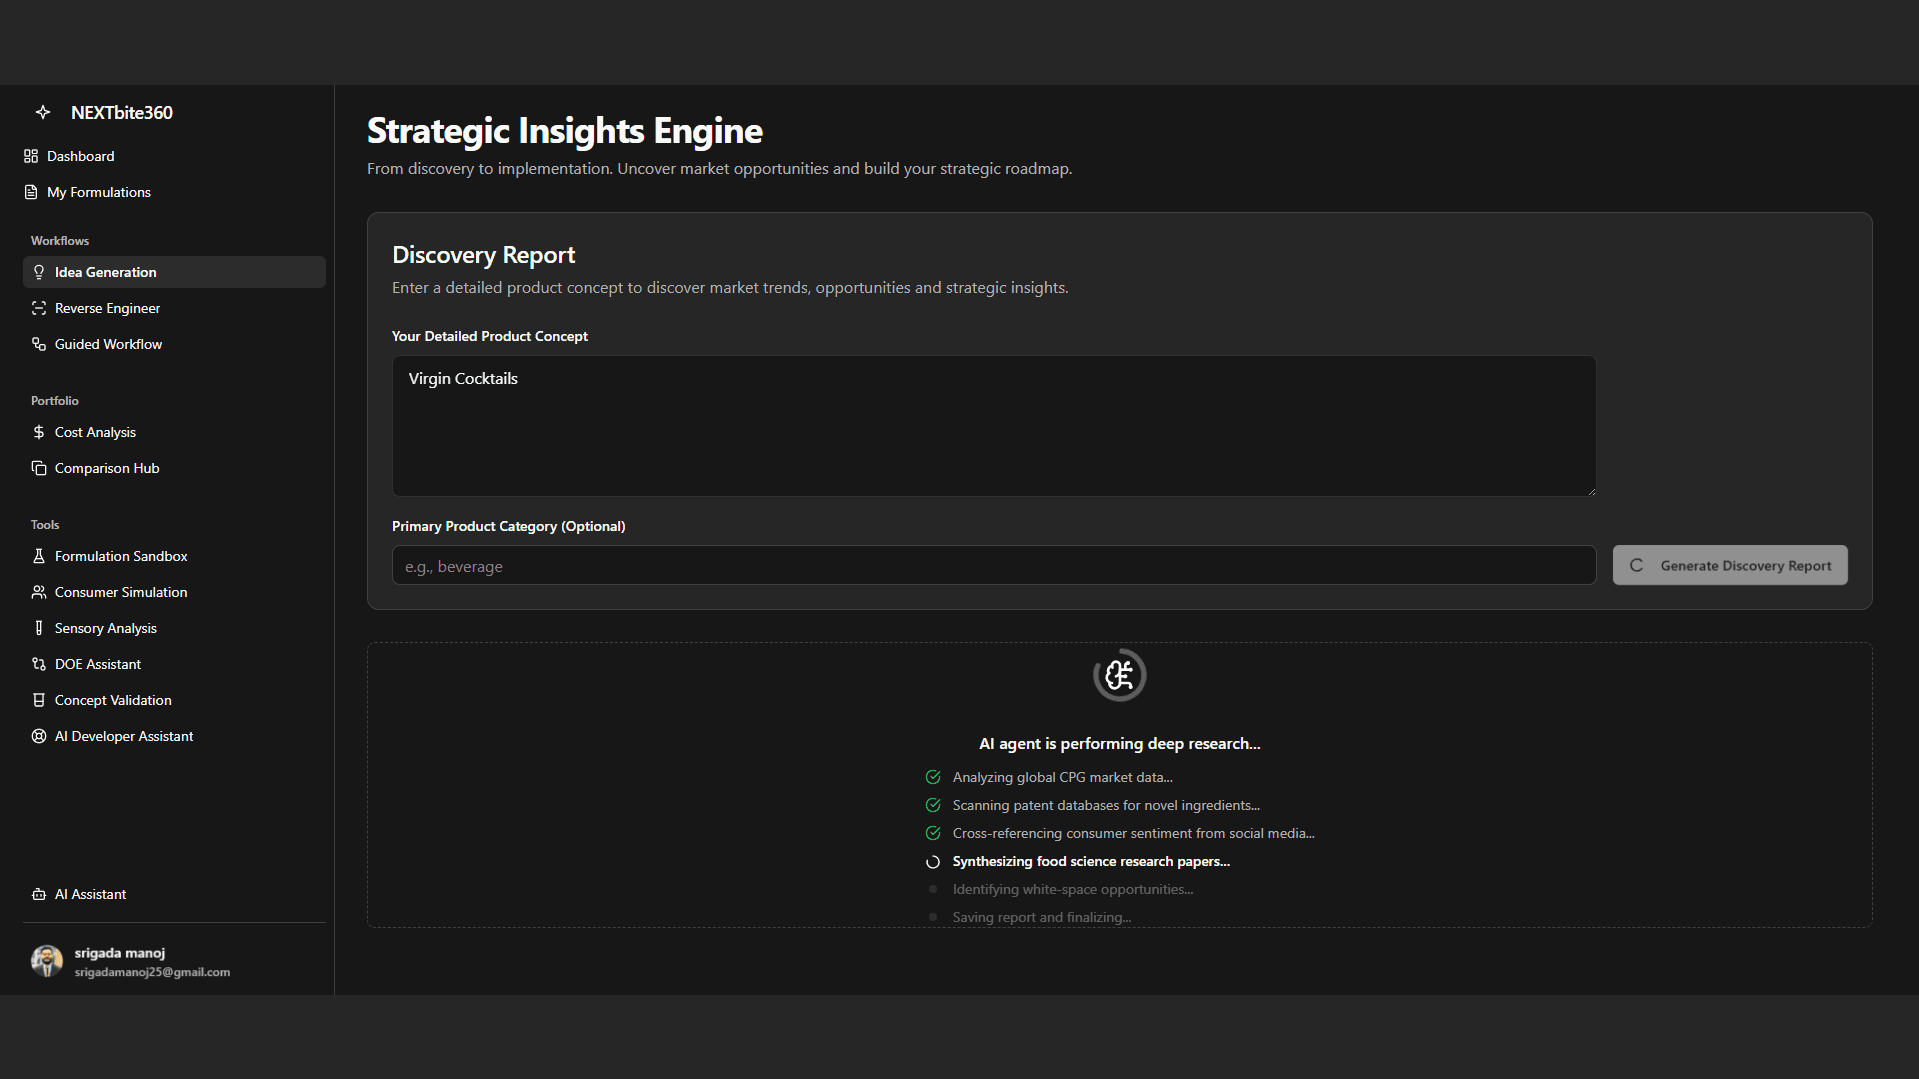Screen dimensions: 1919x1079
Task: Focus the Primary Product Category field
Action: coord(993,566)
